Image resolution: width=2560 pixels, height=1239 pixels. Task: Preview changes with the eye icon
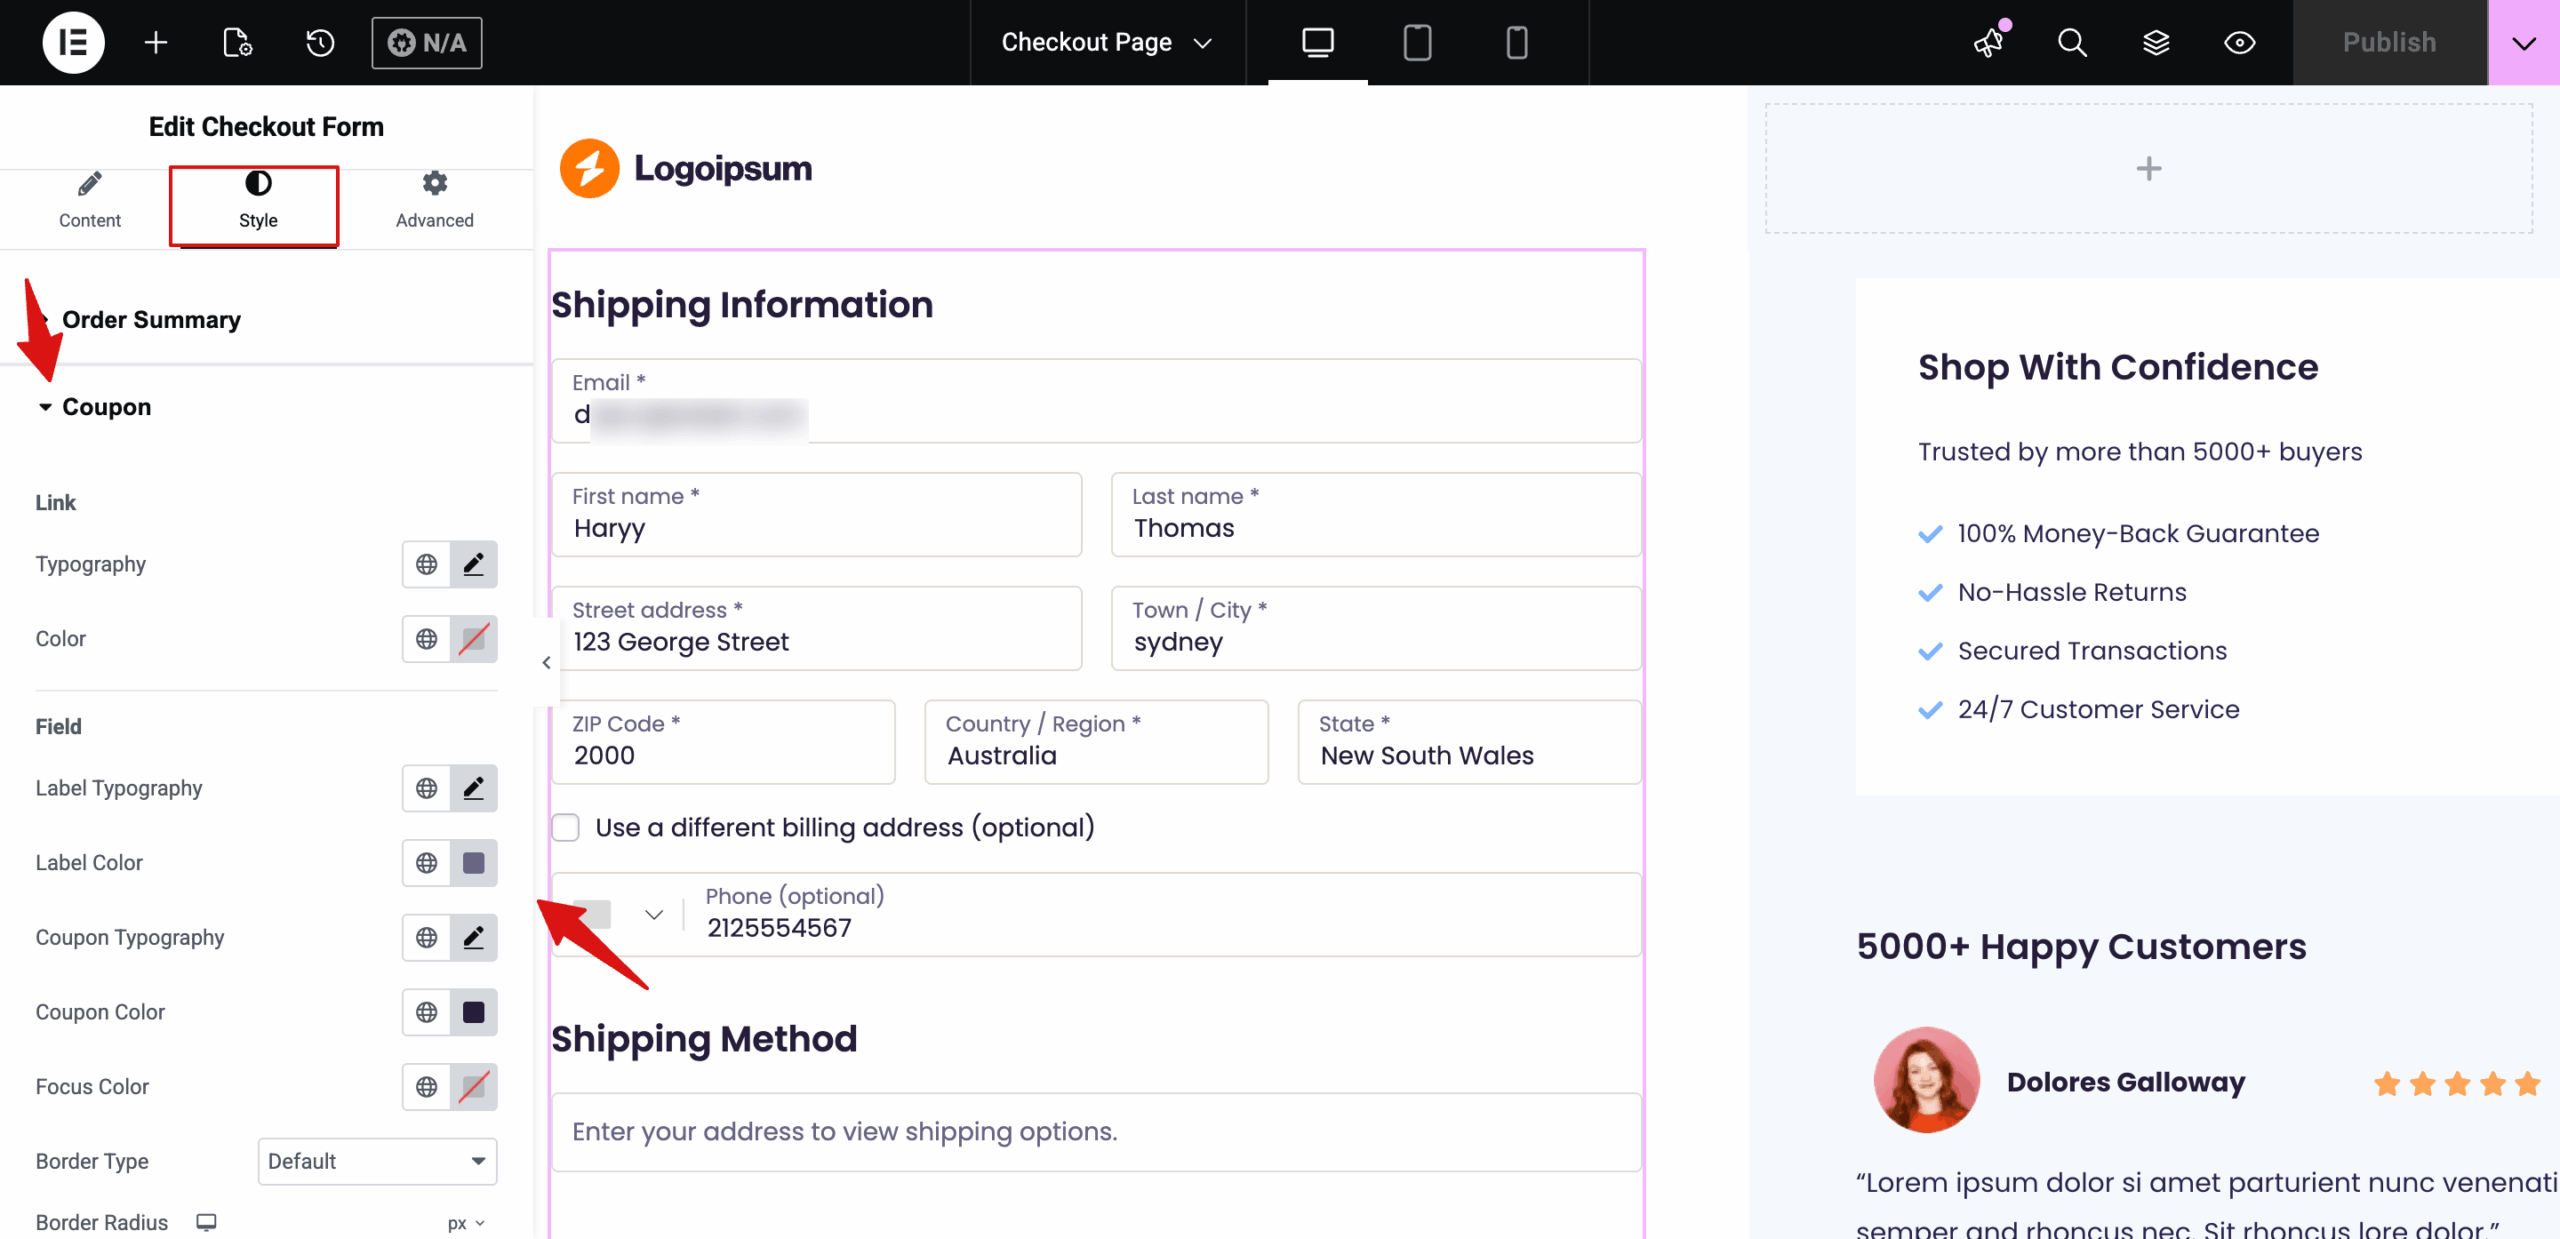[2240, 42]
